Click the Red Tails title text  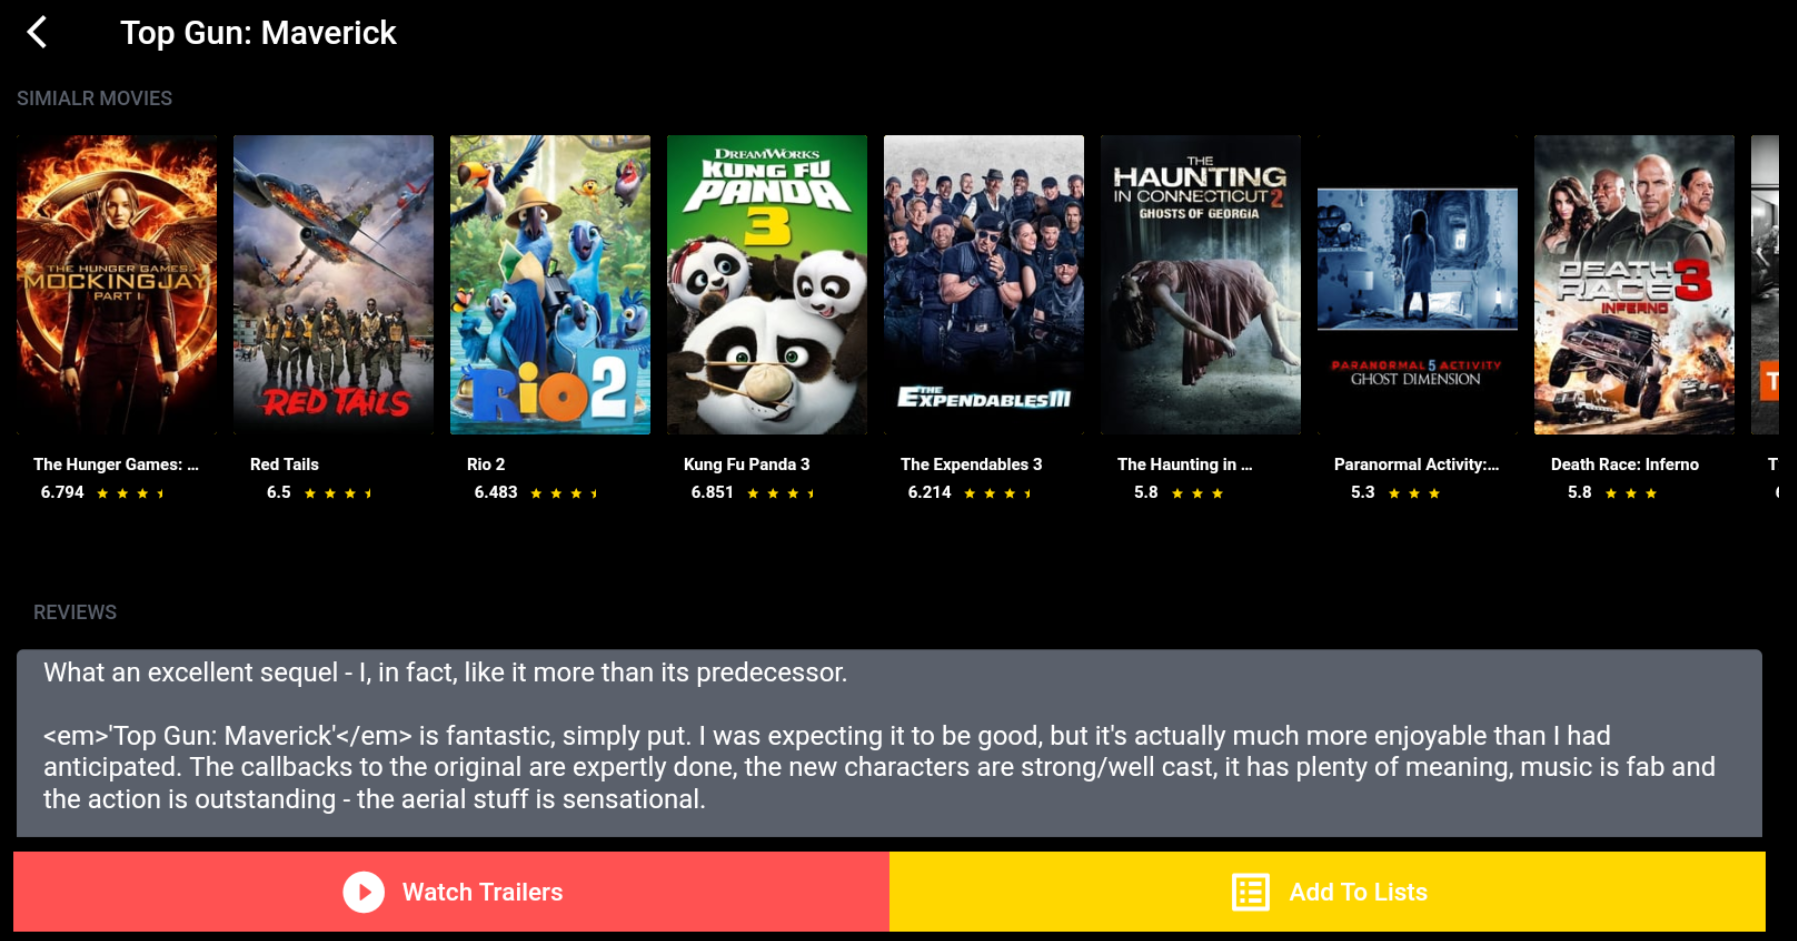pos(284,464)
